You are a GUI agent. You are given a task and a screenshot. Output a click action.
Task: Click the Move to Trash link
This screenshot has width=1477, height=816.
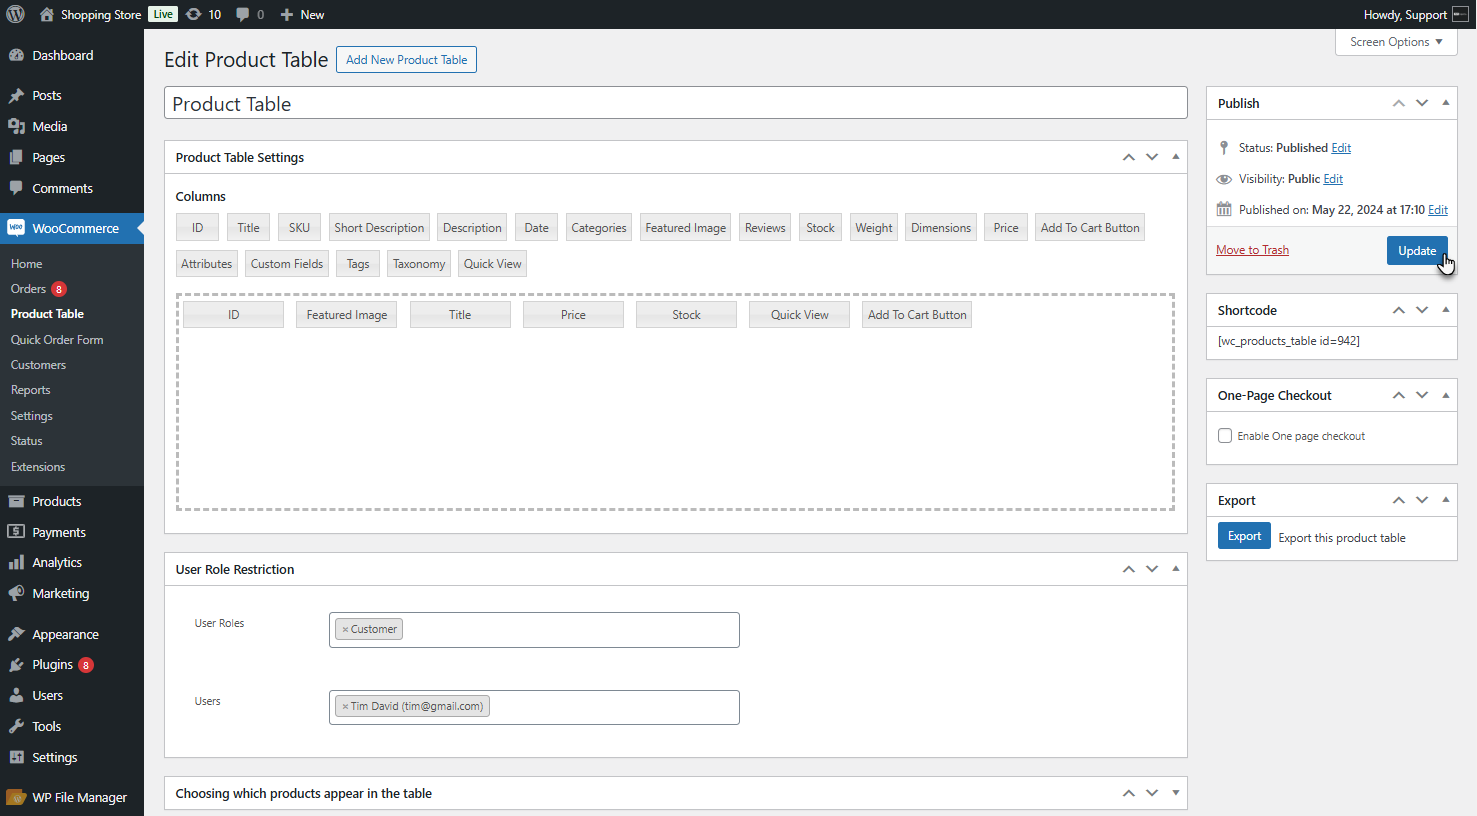pyautogui.click(x=1252, y=250)
